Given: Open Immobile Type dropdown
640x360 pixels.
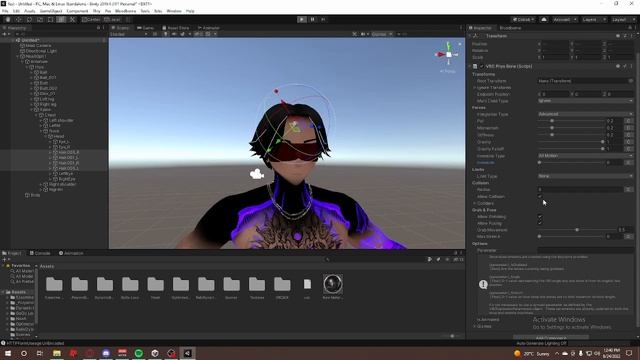Looking at the screenshot, I should tap(585, 156).
